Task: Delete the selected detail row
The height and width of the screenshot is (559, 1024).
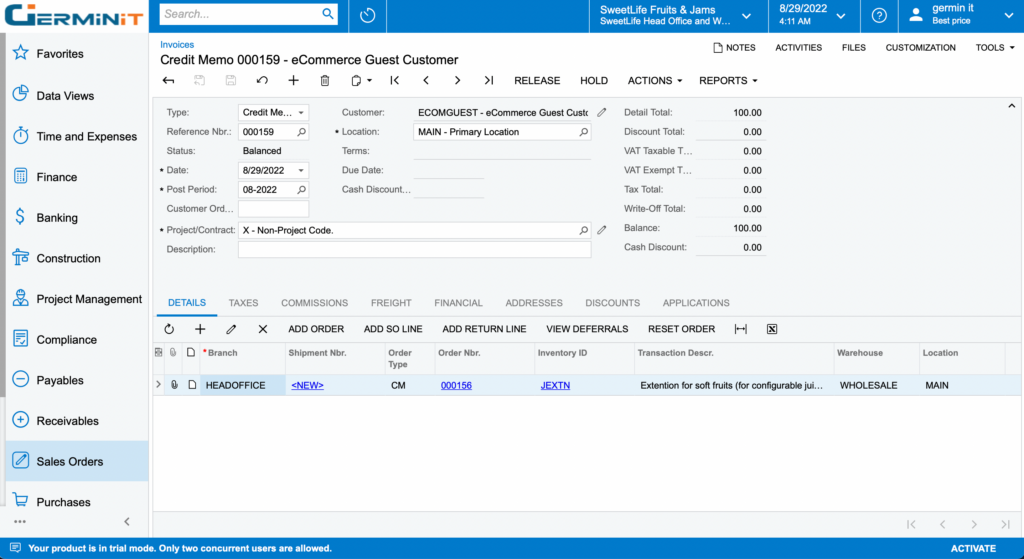Action: tap(263, 329)
